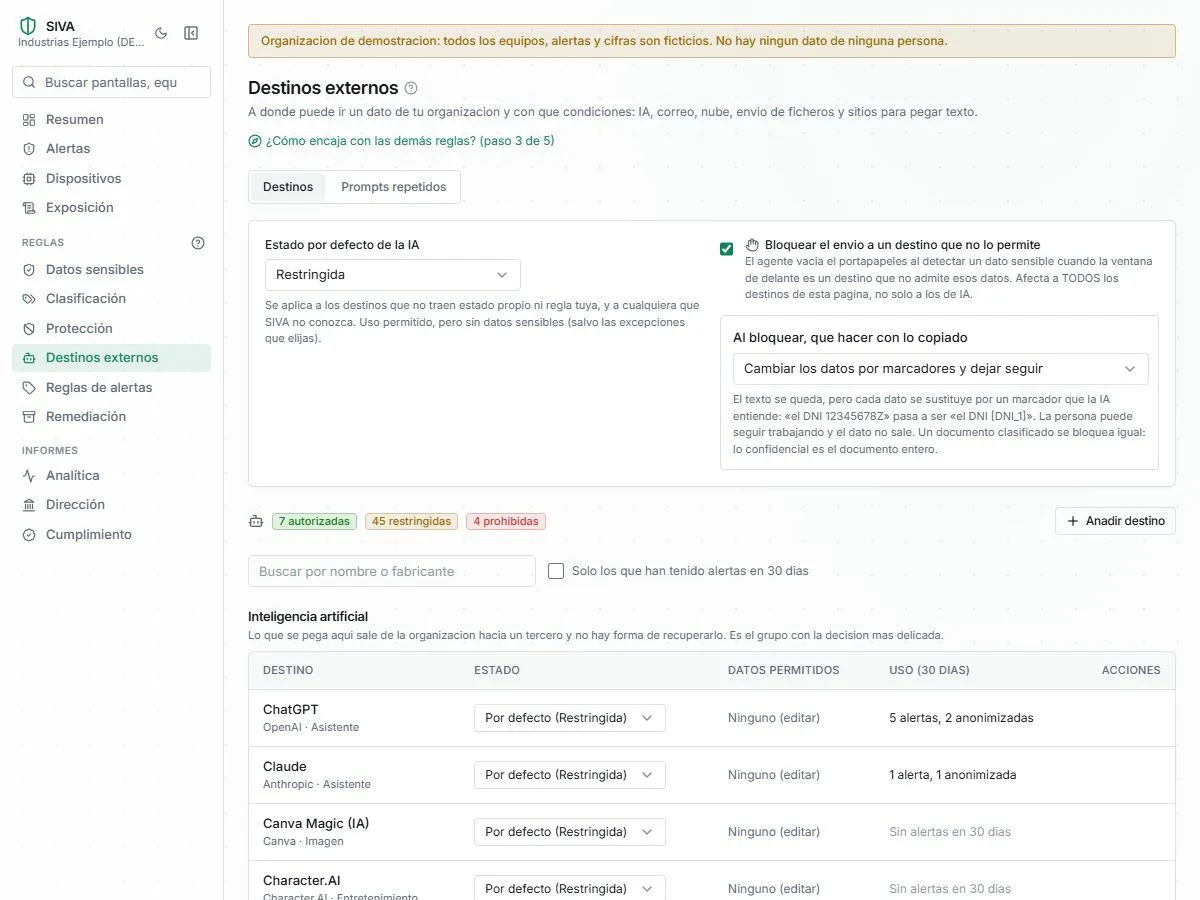Screen dimensions: 1200x900
Task: Click the robot icon before status badges
Action: coord(256,521)
